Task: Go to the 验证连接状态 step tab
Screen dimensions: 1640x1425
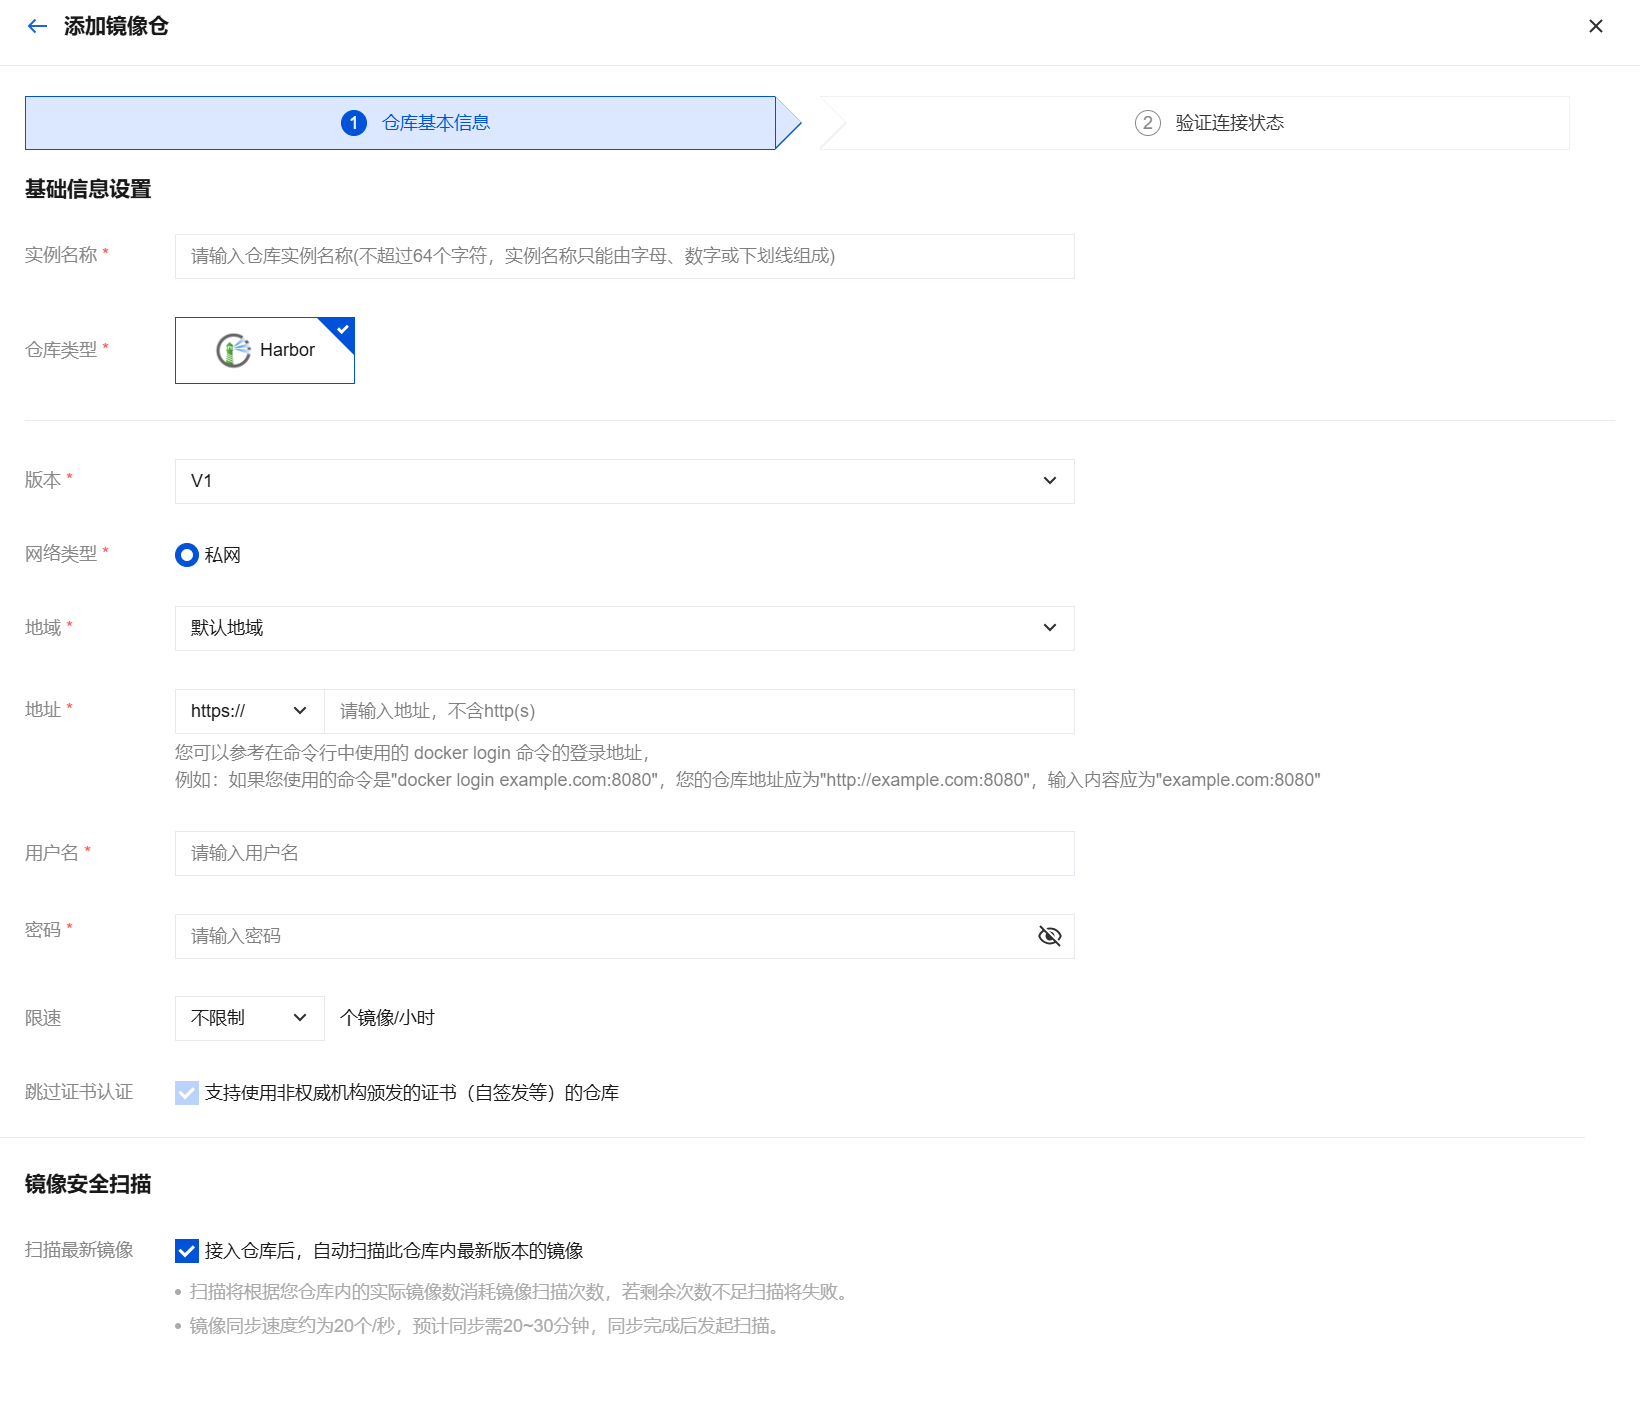Action: tap(1229, 123)
